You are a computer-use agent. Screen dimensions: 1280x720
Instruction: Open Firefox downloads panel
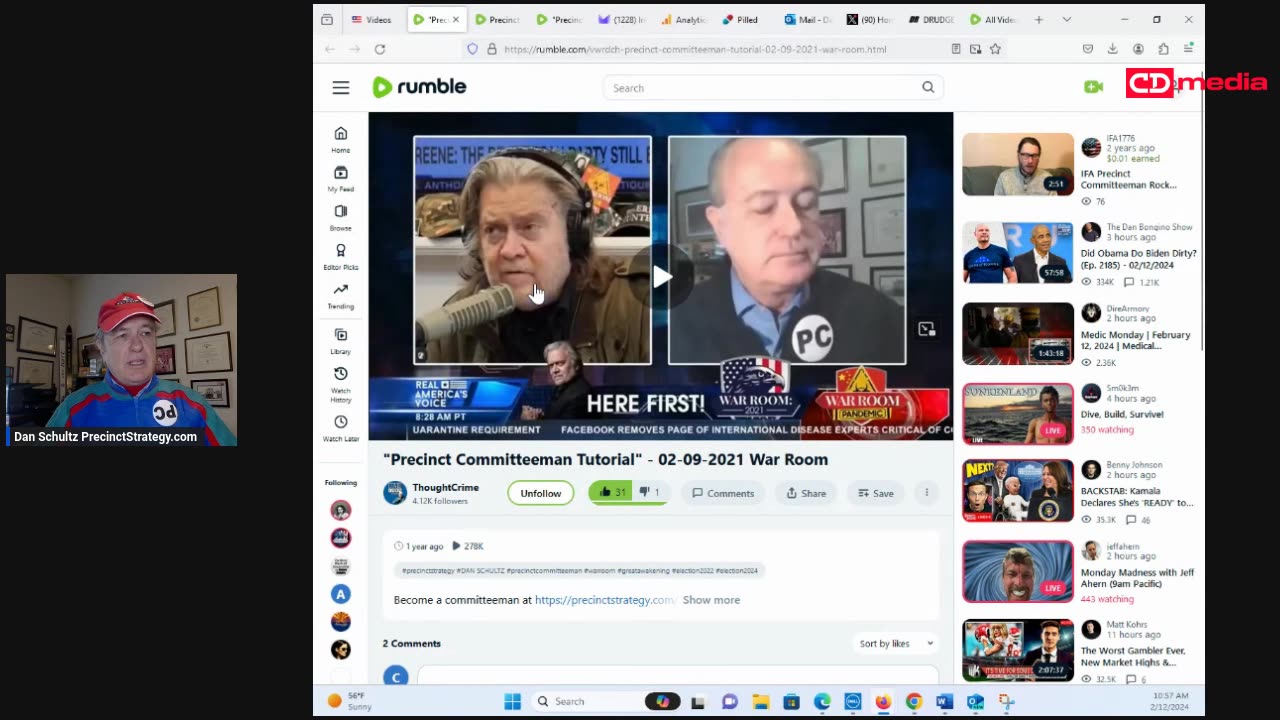(1112, 49)
